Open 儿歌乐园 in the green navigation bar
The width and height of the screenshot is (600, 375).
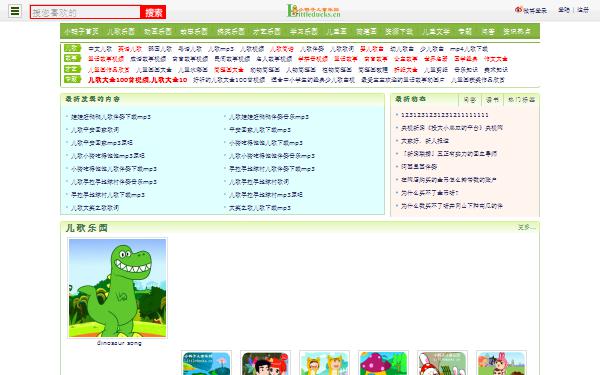point(121,31)
